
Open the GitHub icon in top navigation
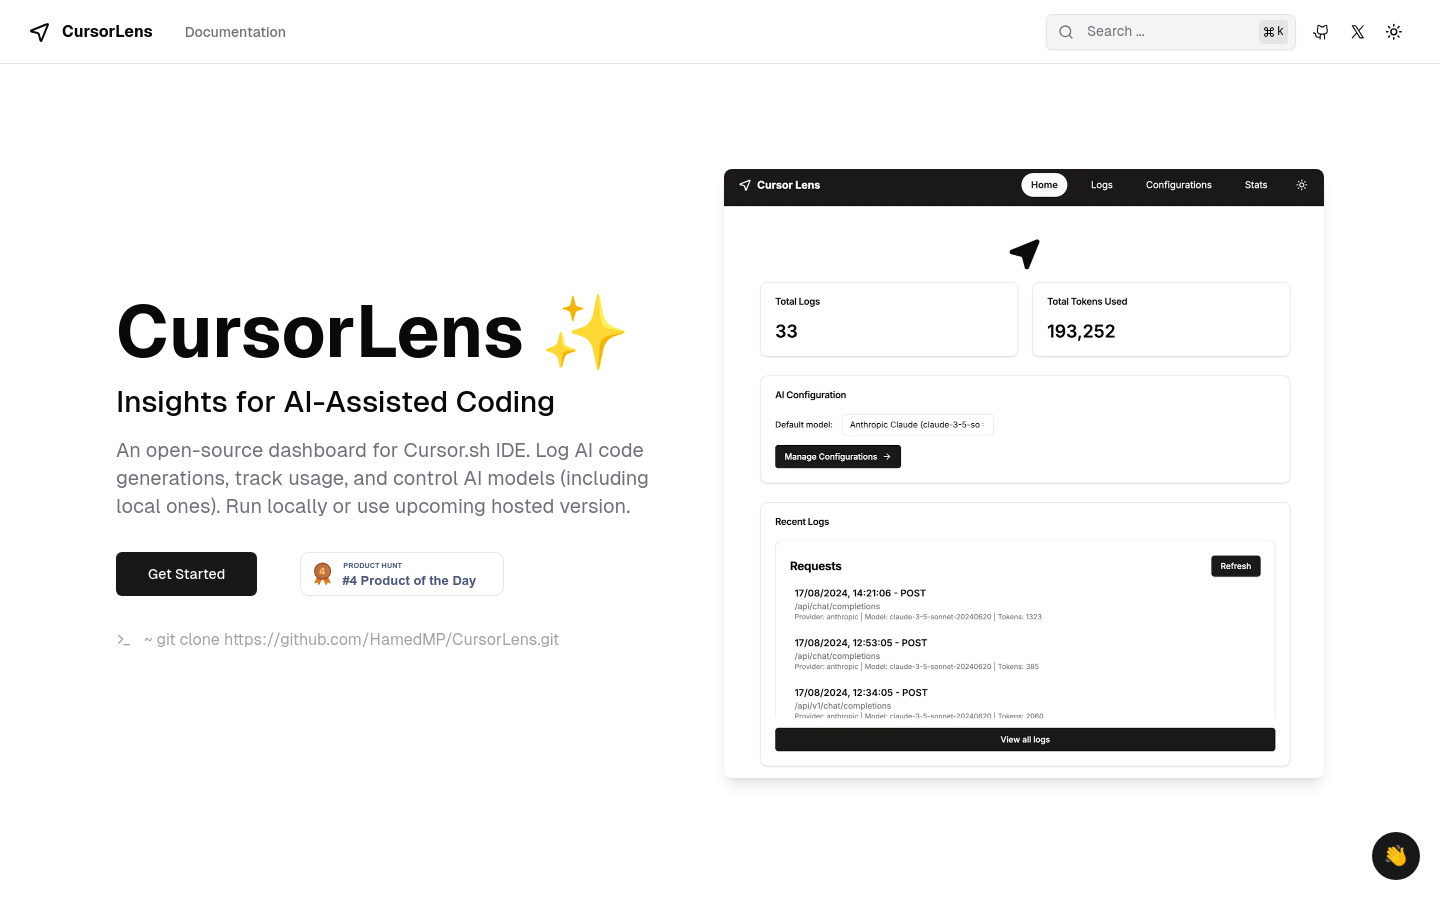click(1320, 31)
